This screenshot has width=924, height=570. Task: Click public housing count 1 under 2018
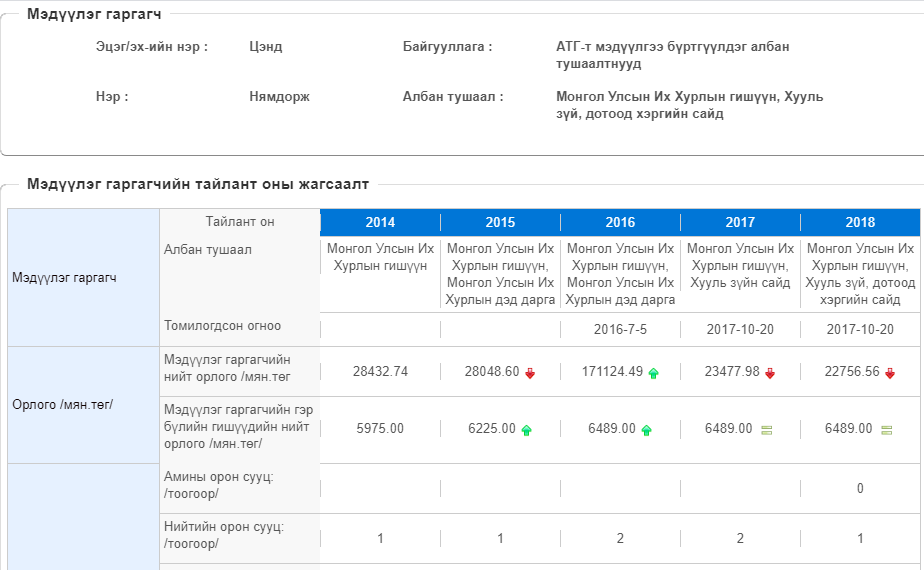[860, 538]
